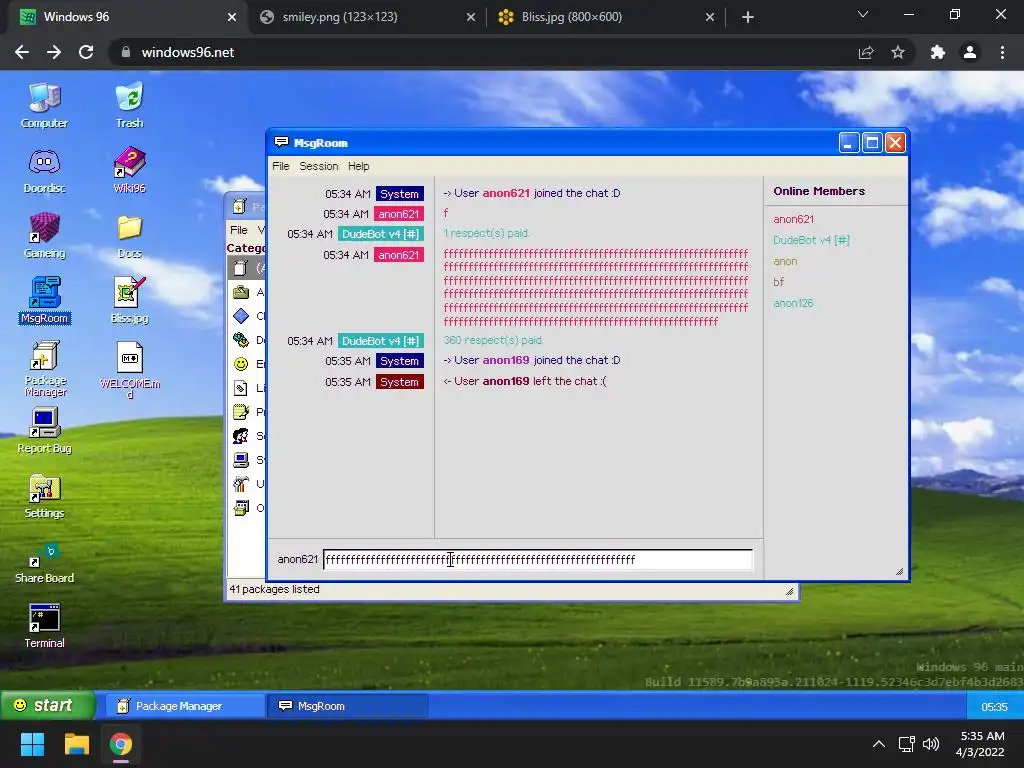Open the Session menu in MsgRoom

pos(319,166)
